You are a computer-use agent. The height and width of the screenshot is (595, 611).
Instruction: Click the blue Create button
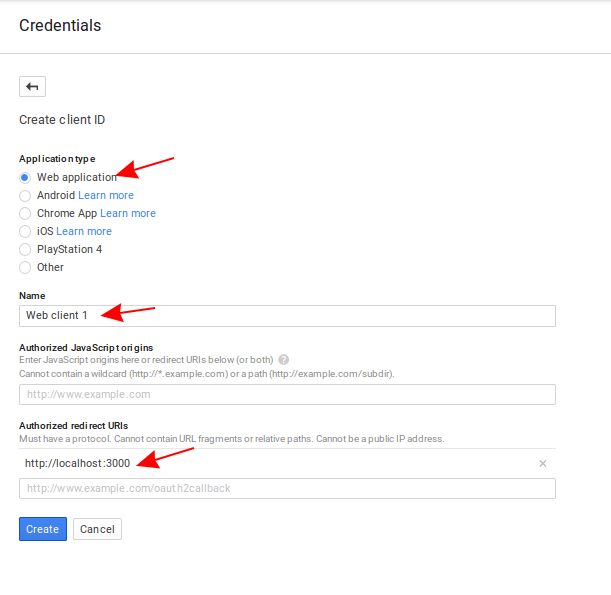pyautogui.click(x=43, y=529)
